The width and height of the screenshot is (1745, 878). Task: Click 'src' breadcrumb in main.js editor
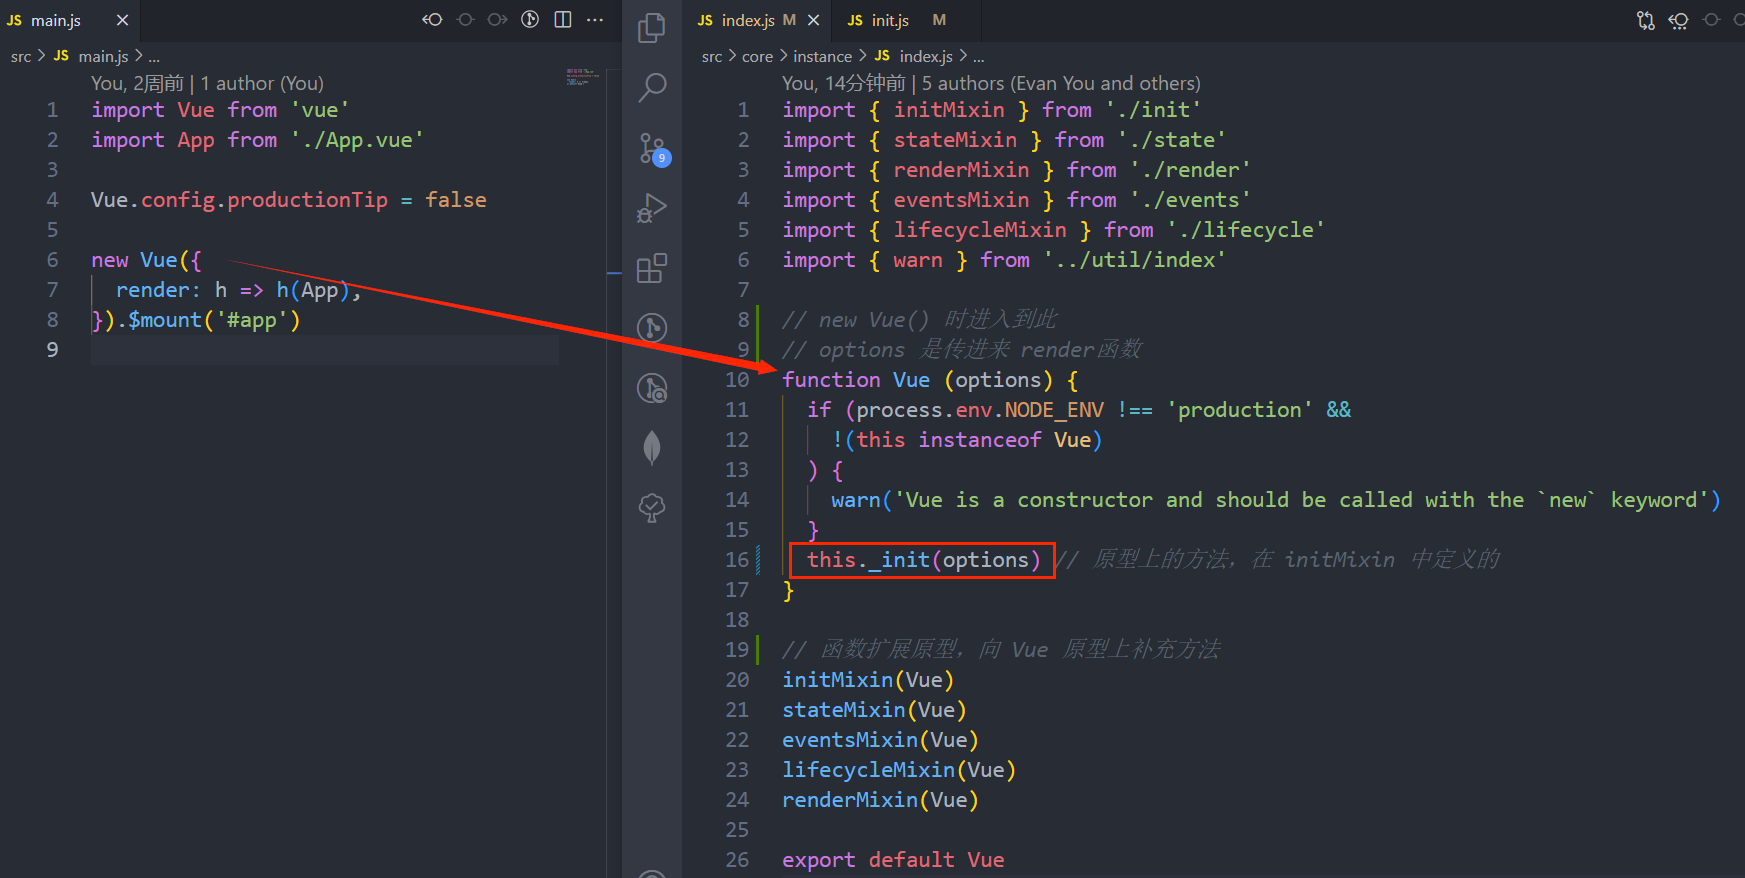[21, 57]
